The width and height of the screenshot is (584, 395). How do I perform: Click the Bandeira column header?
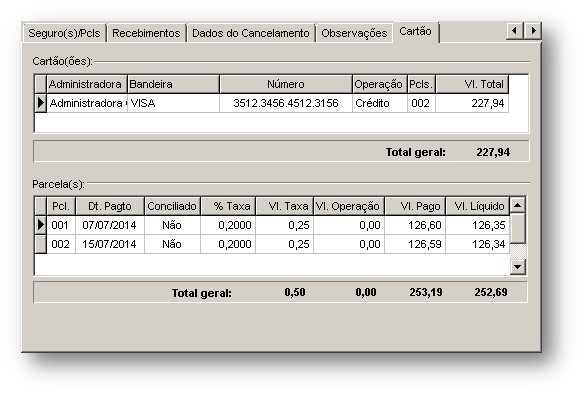pos(173,84)
